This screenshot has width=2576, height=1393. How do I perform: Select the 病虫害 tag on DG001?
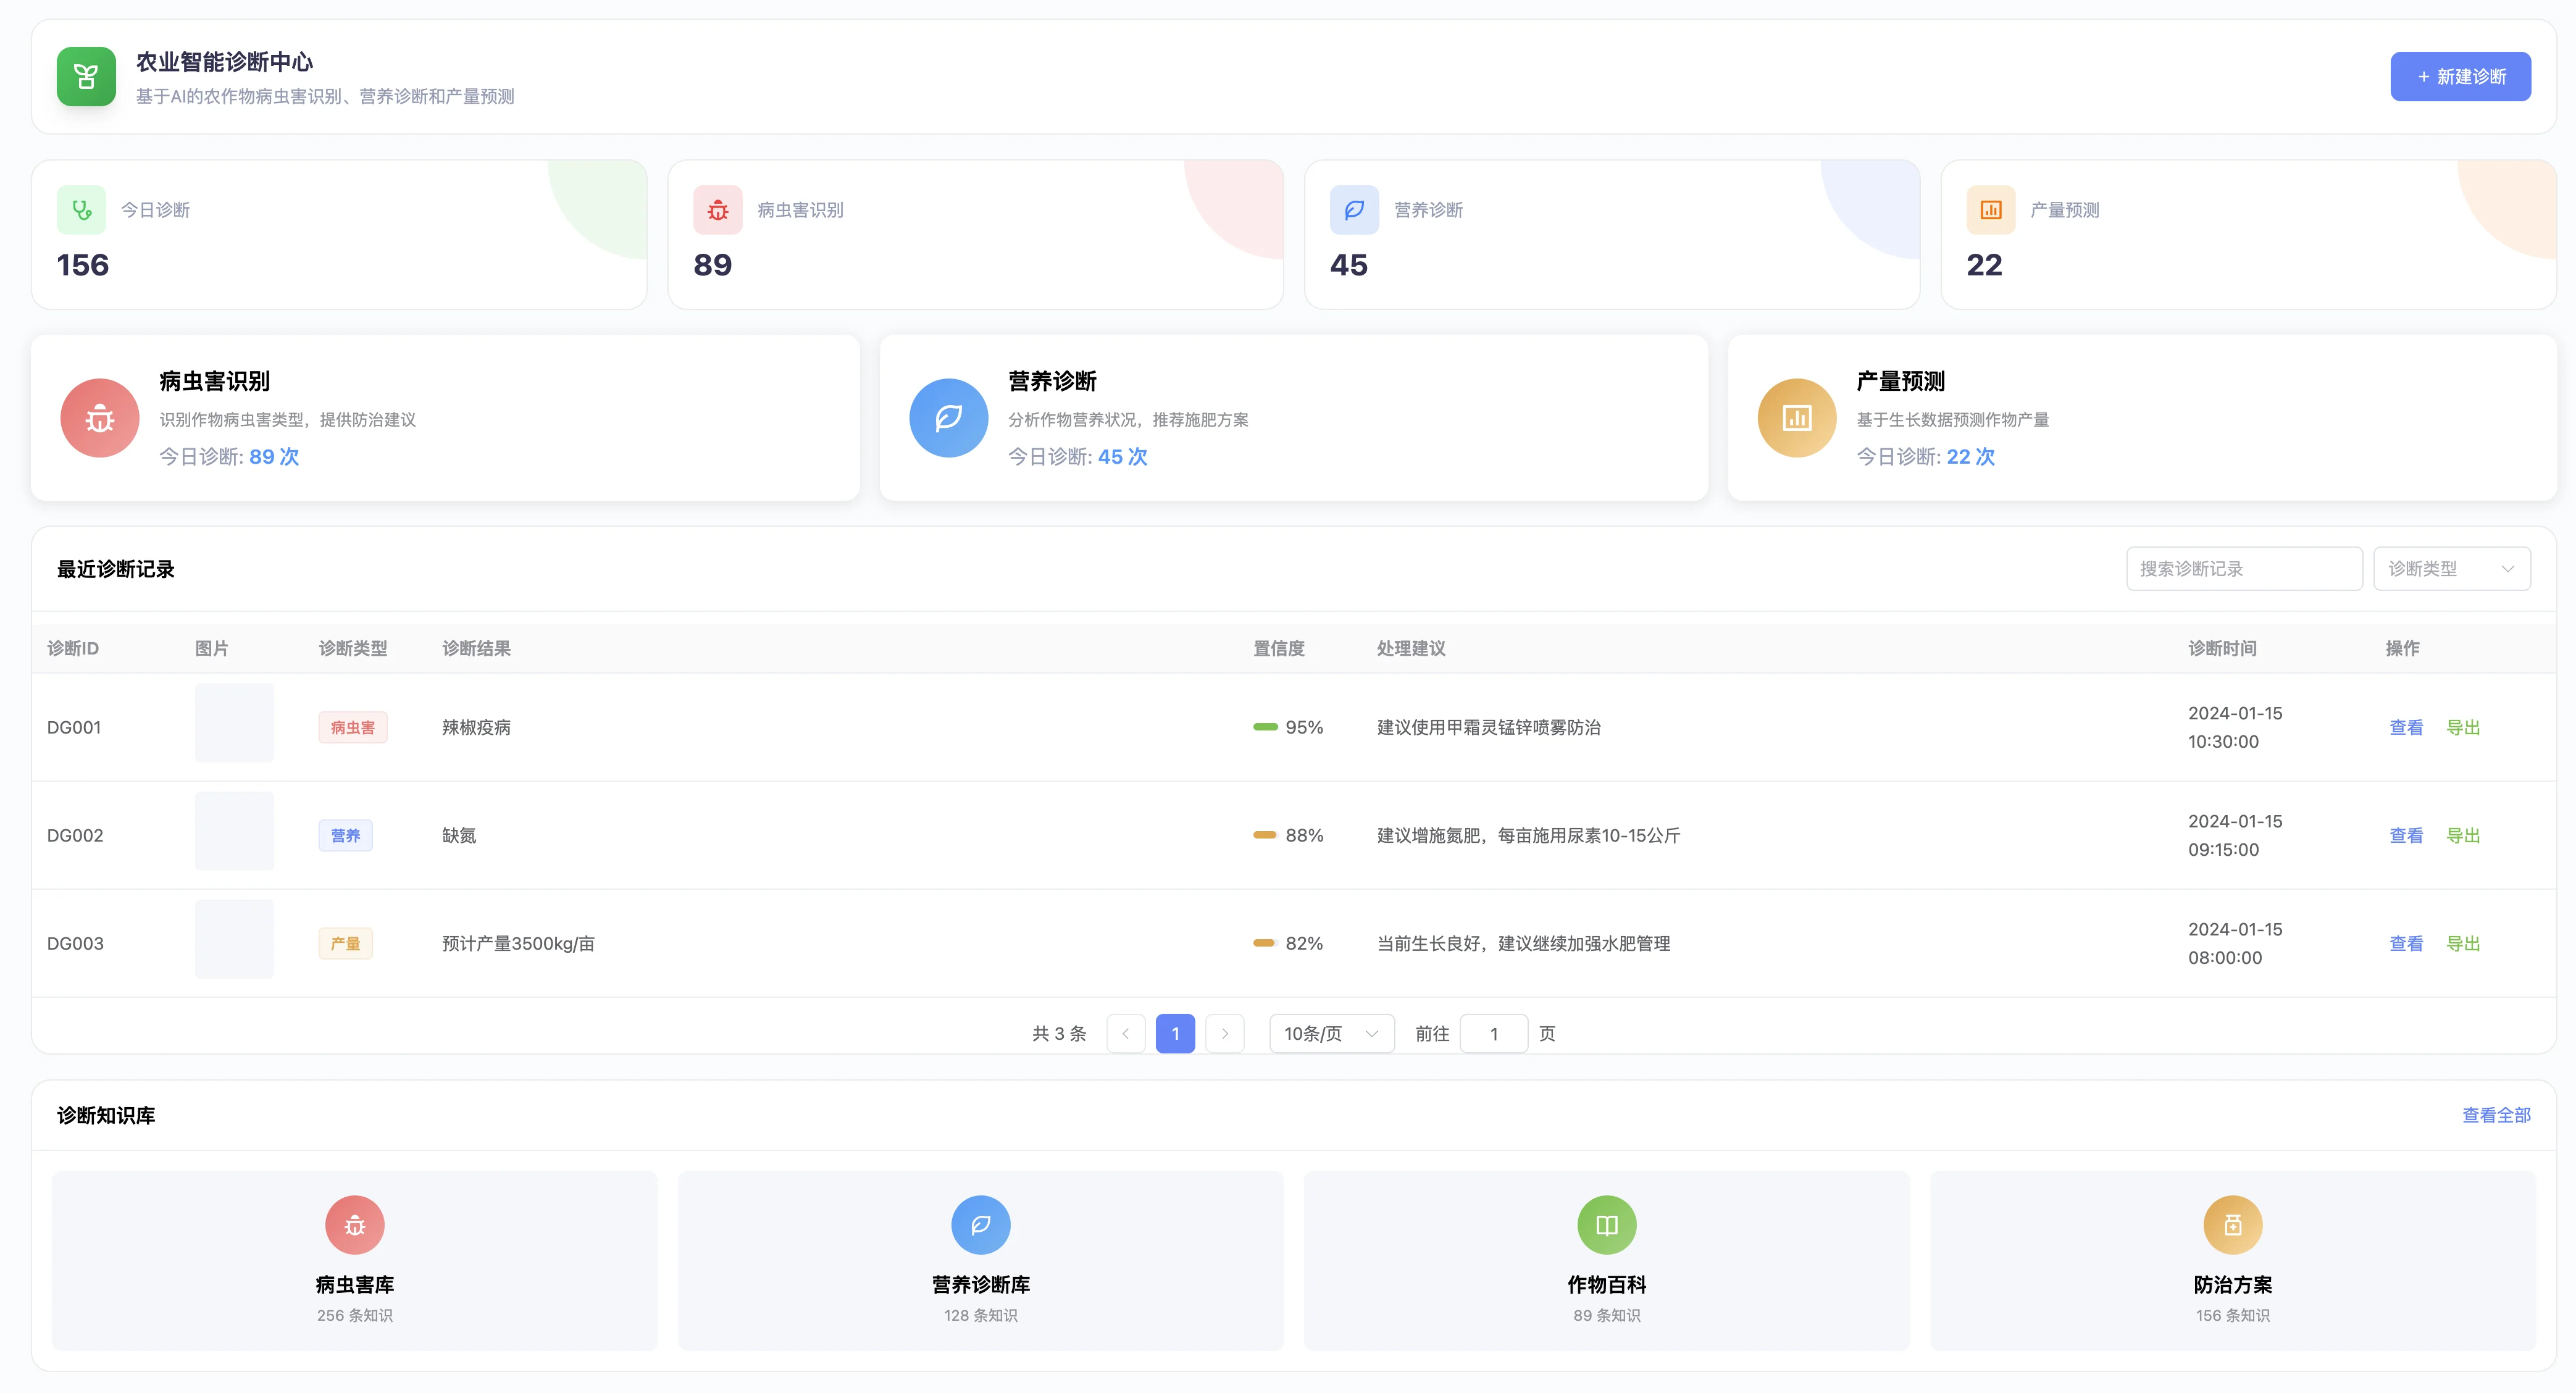pyautogui.click(x=353, y=727)
